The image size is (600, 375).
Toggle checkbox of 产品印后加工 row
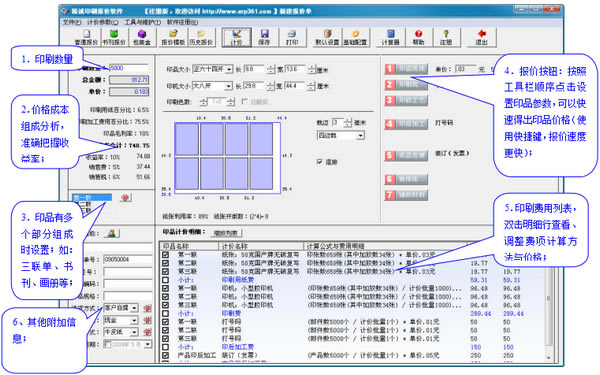tap(165, 355)
